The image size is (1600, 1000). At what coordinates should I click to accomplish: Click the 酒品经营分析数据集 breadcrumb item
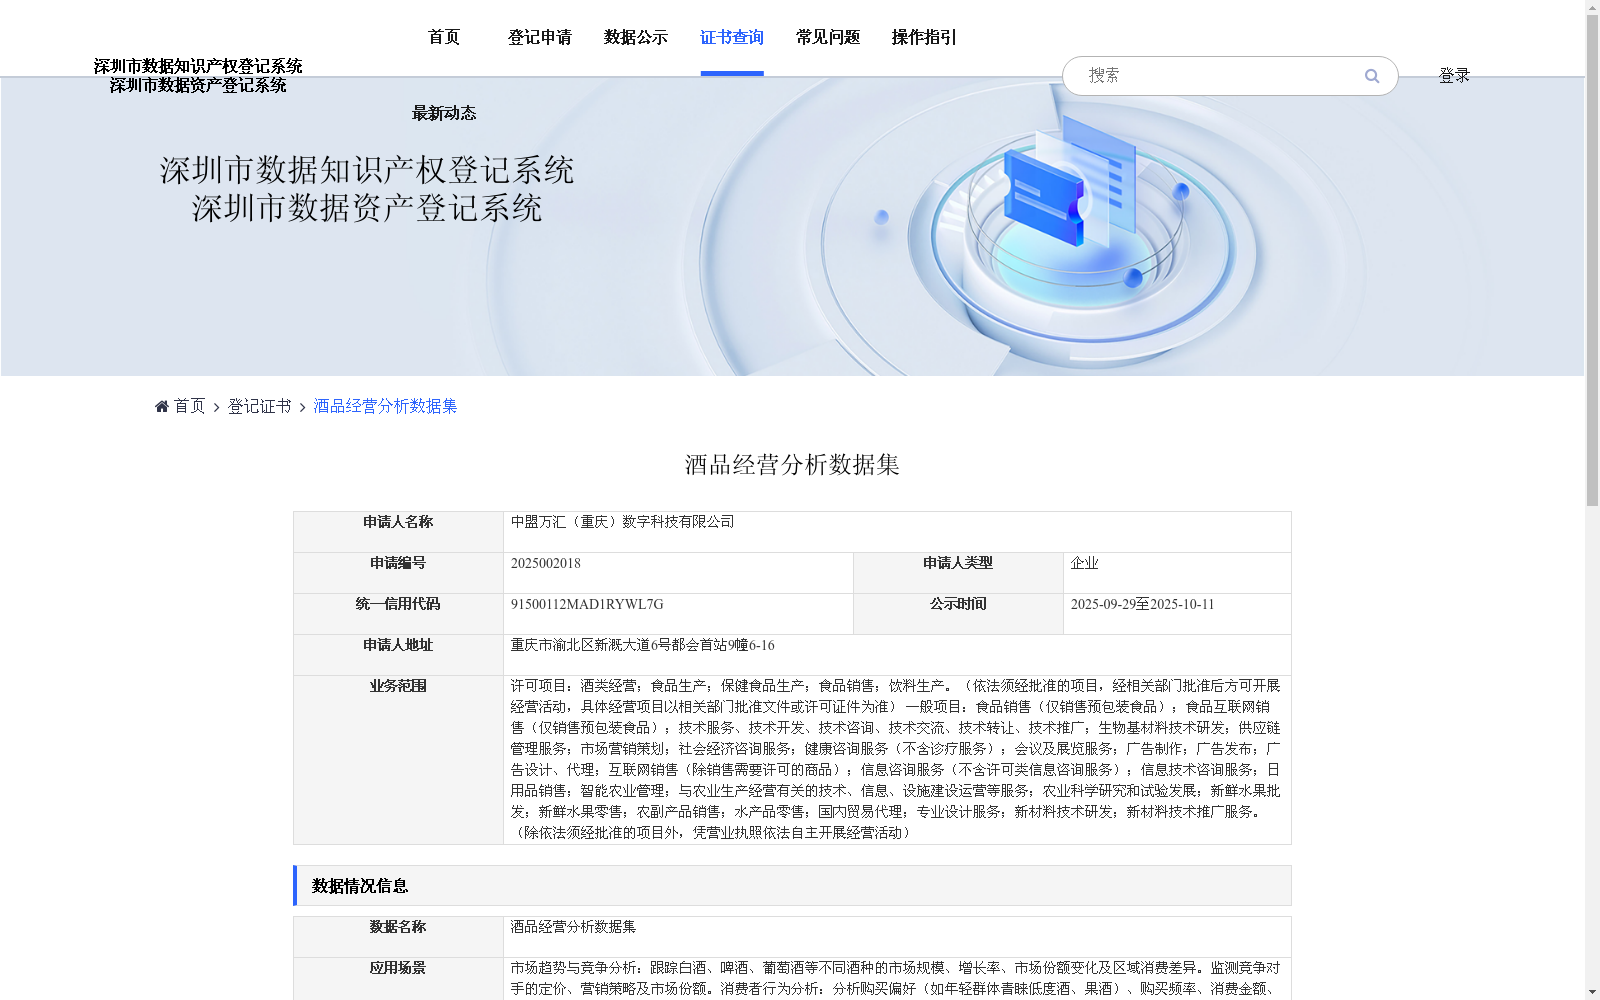pyautogui.click(x=385, y=406)
